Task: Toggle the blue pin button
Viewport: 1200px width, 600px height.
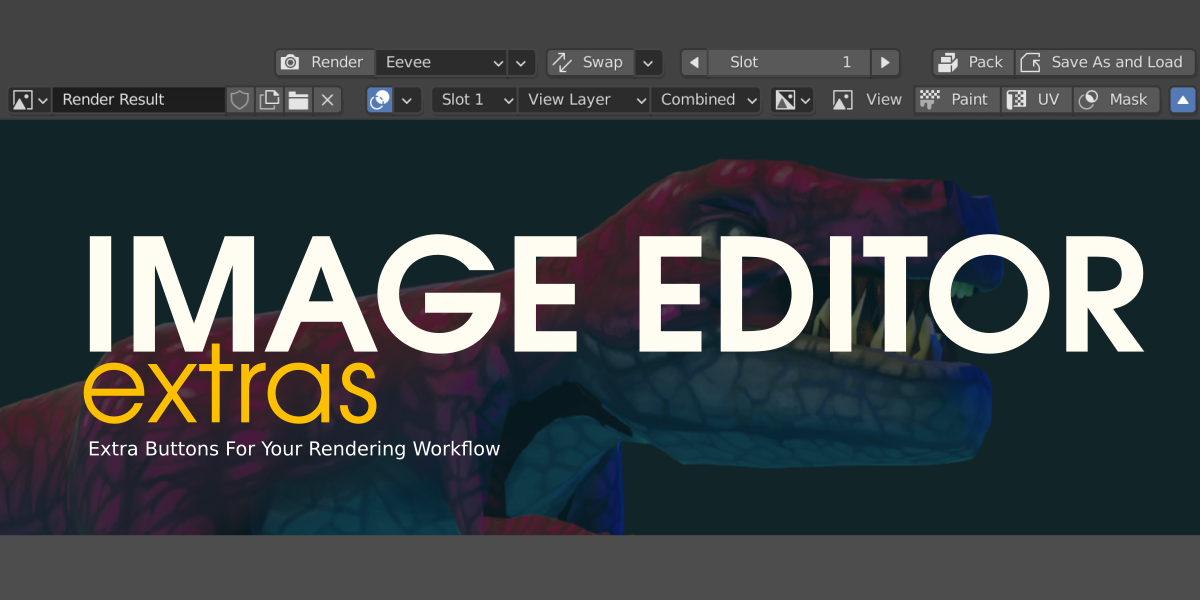Action: pos(379,99)
